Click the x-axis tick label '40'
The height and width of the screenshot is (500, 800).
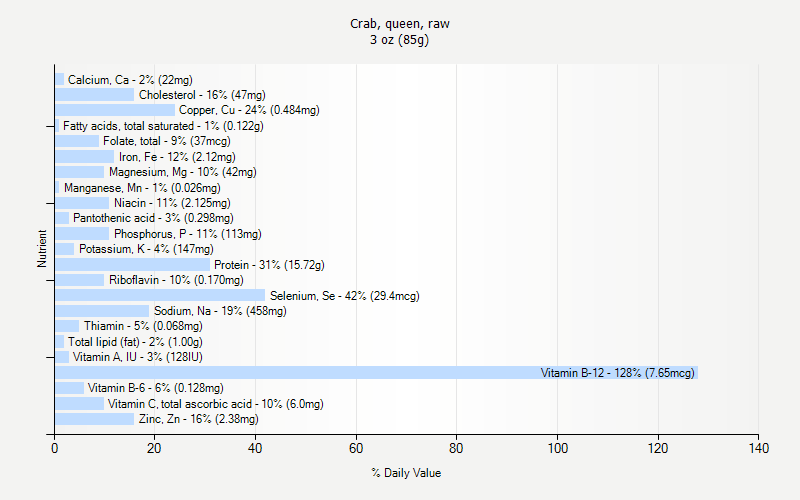255,448
